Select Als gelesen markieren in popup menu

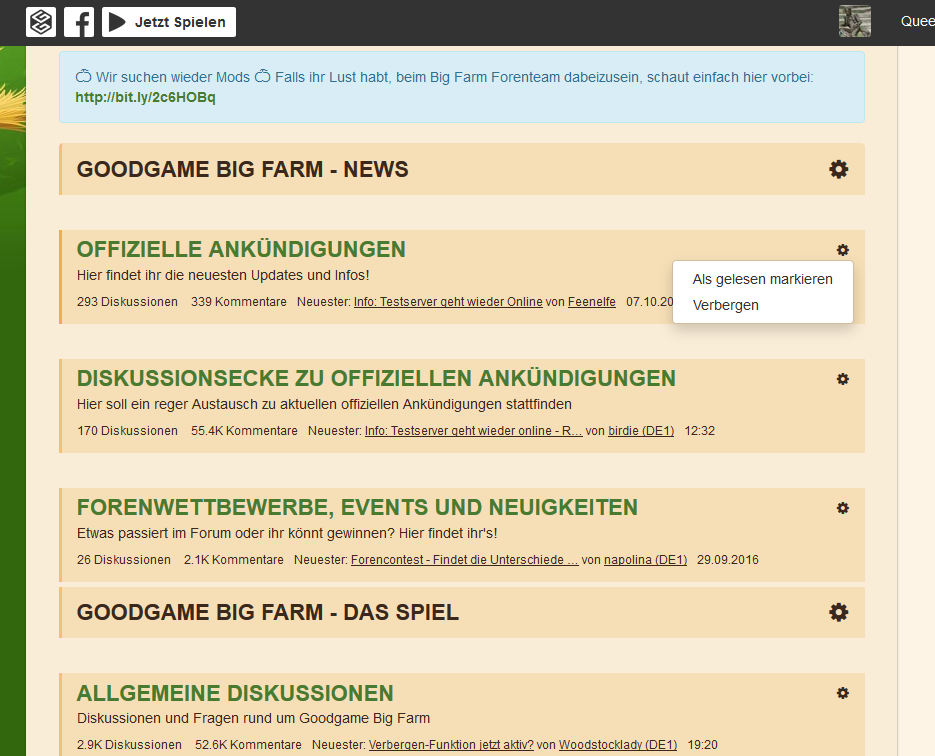pos(762,279)
